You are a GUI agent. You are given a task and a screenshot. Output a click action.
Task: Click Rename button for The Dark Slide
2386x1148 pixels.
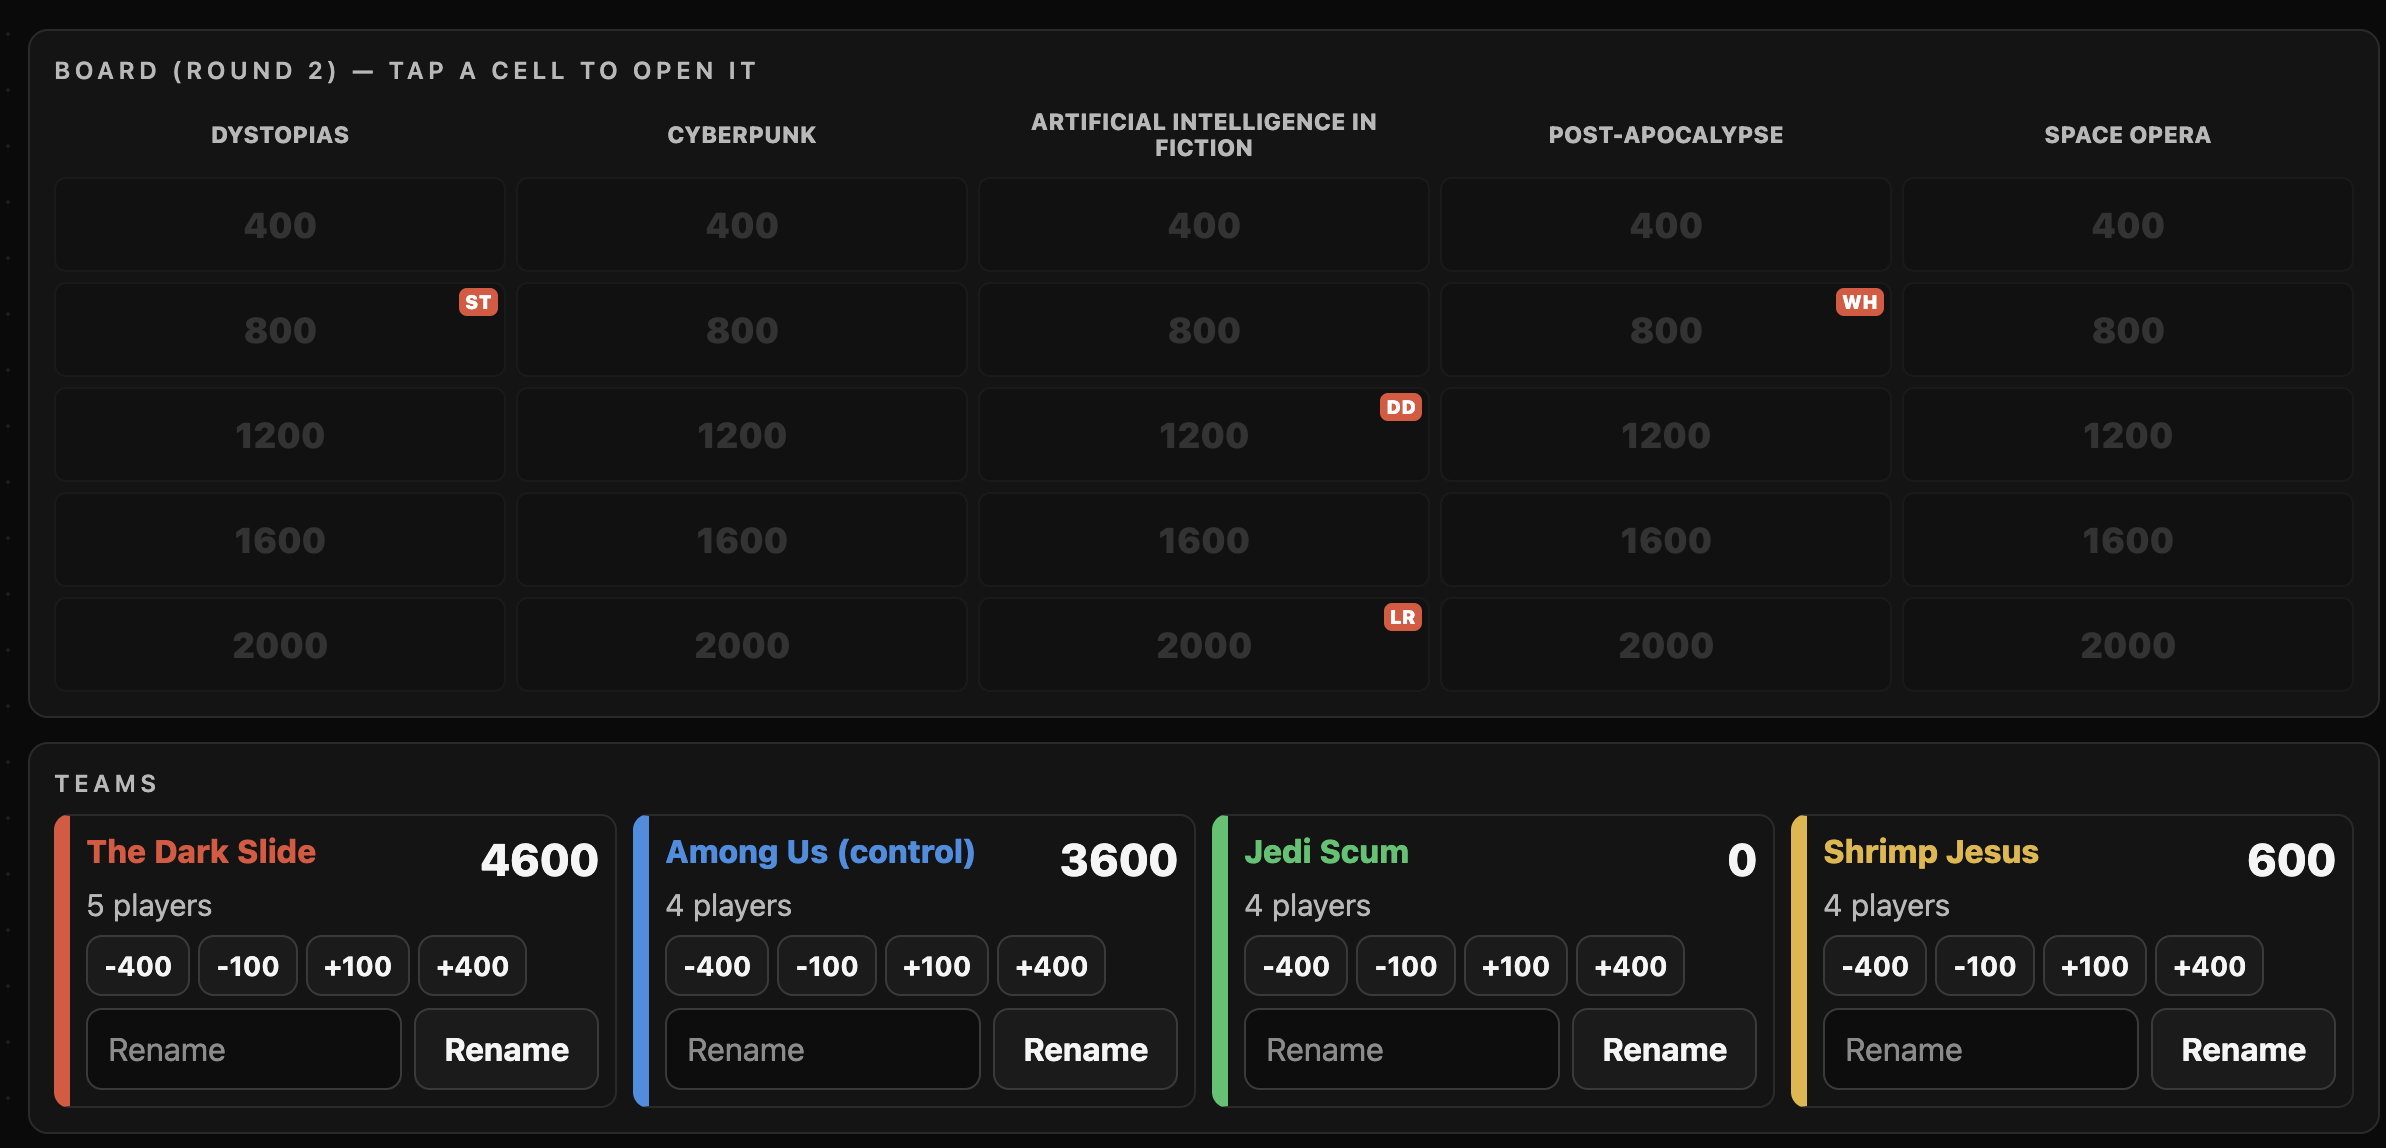(x=507, y=1049)
